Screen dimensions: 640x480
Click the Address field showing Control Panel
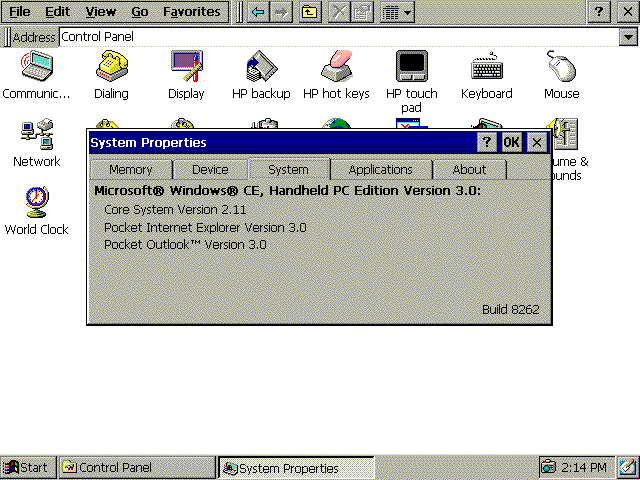[339, 37]
